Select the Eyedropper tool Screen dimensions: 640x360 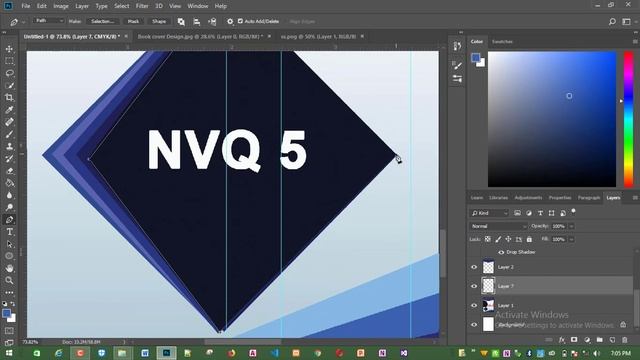9,110
